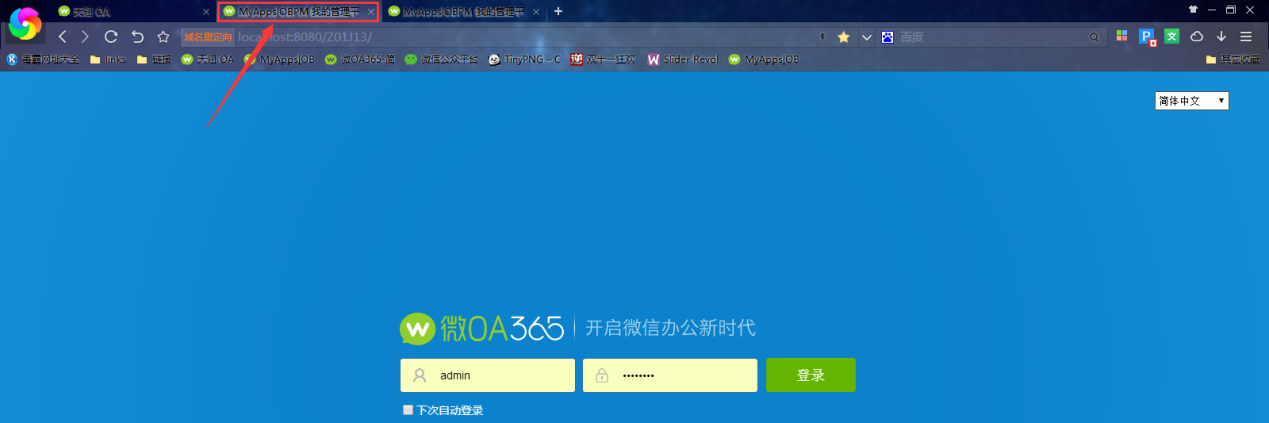Image resolution: width=1269 pixels, height=423 pixels.
Task: Open the first MyApps|OB bookmark
Action: (x=279, y=59)
